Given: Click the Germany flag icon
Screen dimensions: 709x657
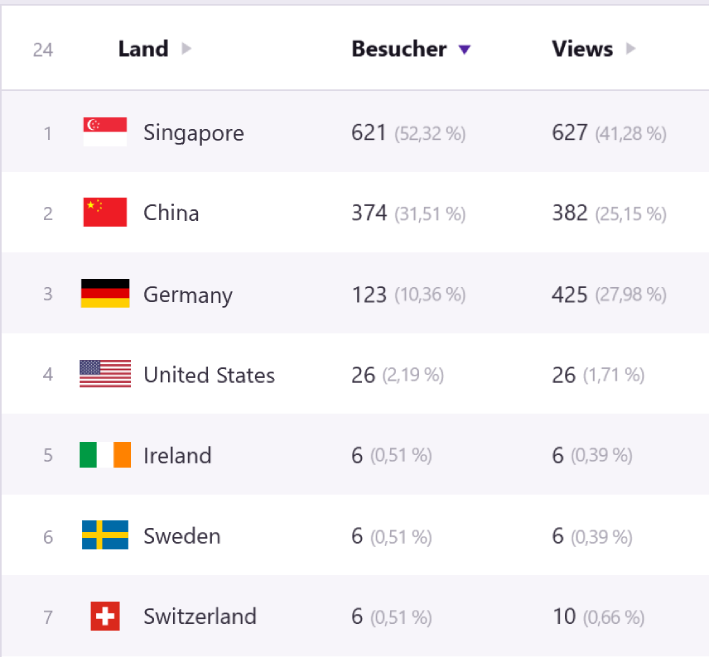Looking at the screenshot, I should [105, 293].
